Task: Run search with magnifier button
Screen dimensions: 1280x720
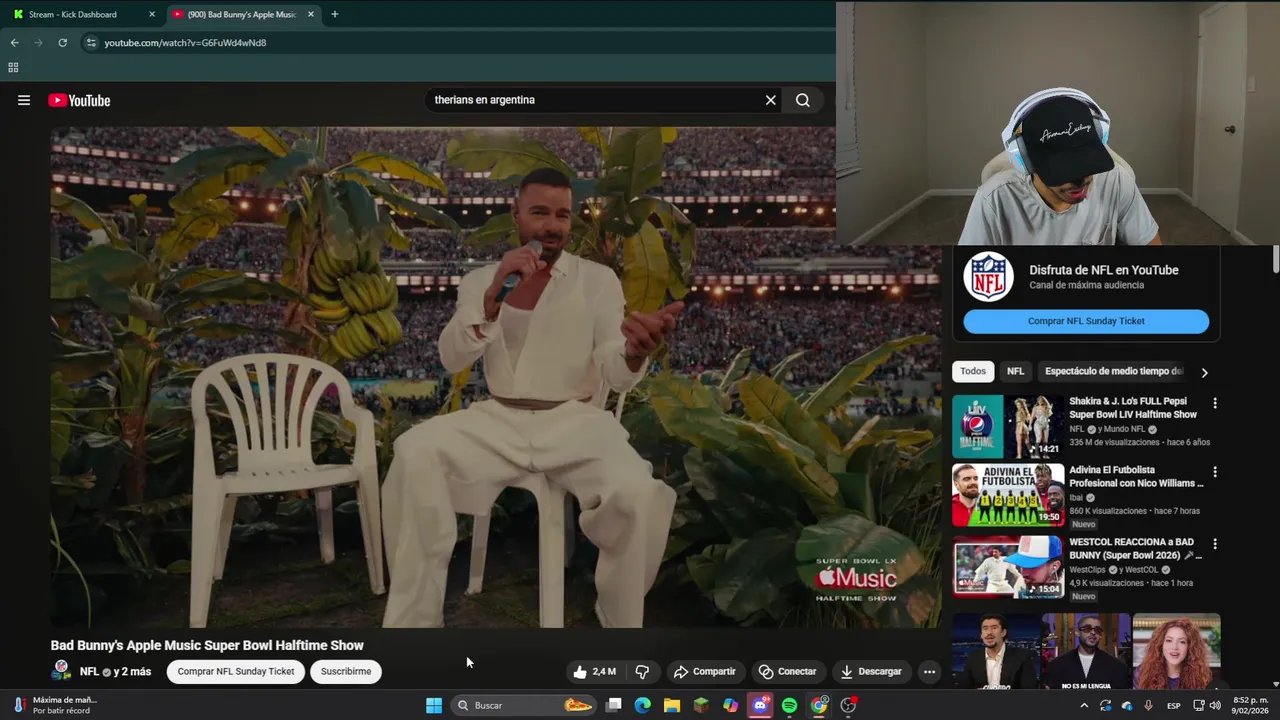Action: [802, 100]
